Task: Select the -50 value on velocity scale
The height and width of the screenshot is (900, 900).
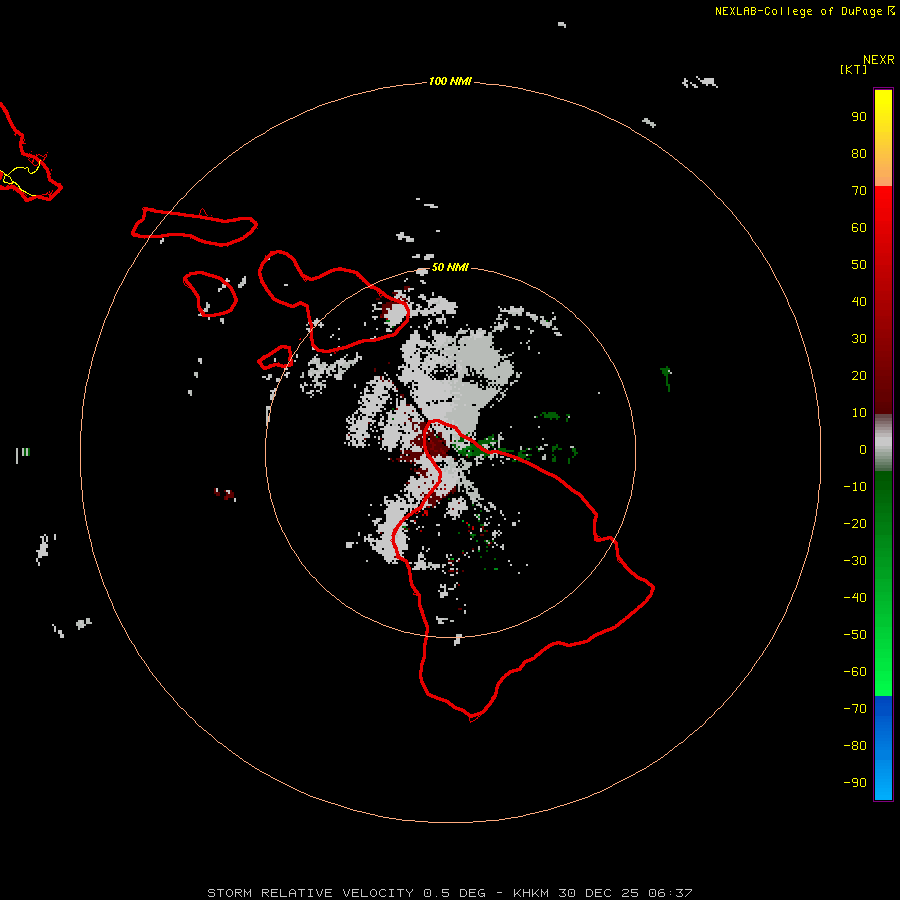Action: pos(855,635)
